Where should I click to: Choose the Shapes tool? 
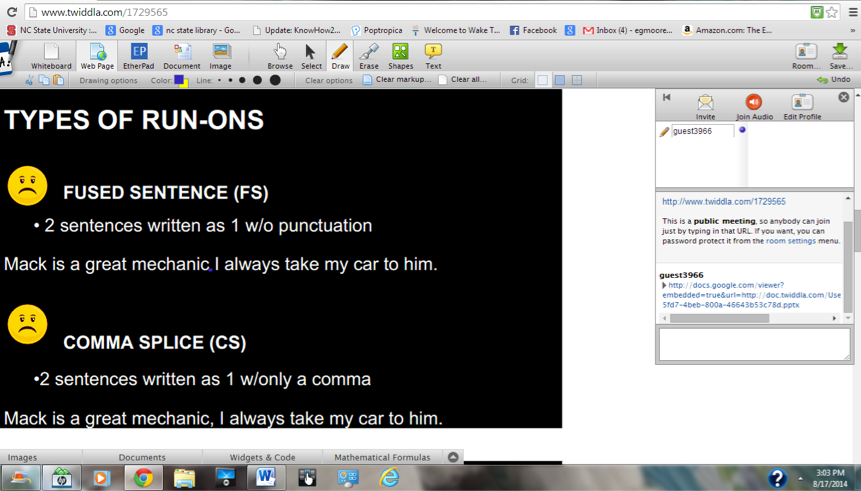pyautogui.click(x=400, y=55)
